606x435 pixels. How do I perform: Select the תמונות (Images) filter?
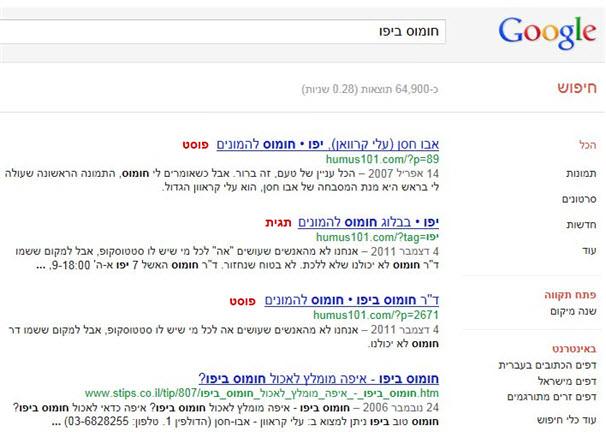(581, 173)
